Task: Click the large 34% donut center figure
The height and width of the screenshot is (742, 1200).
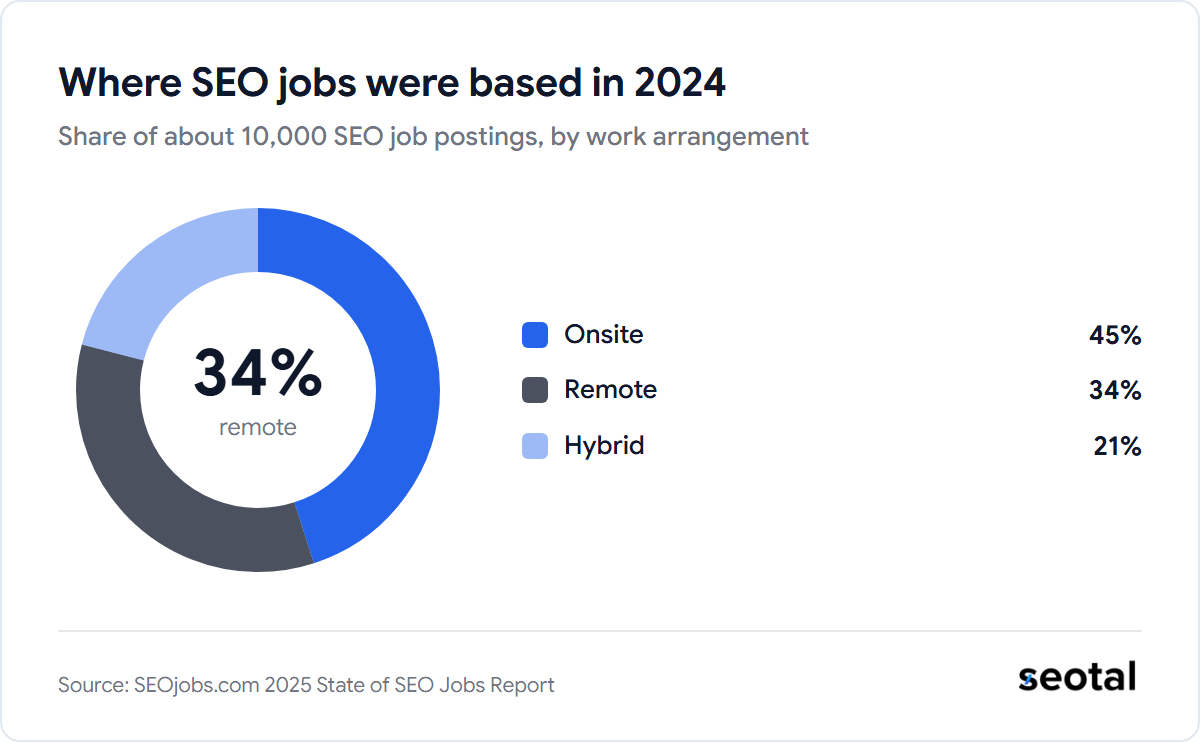Action: point(258,372)
